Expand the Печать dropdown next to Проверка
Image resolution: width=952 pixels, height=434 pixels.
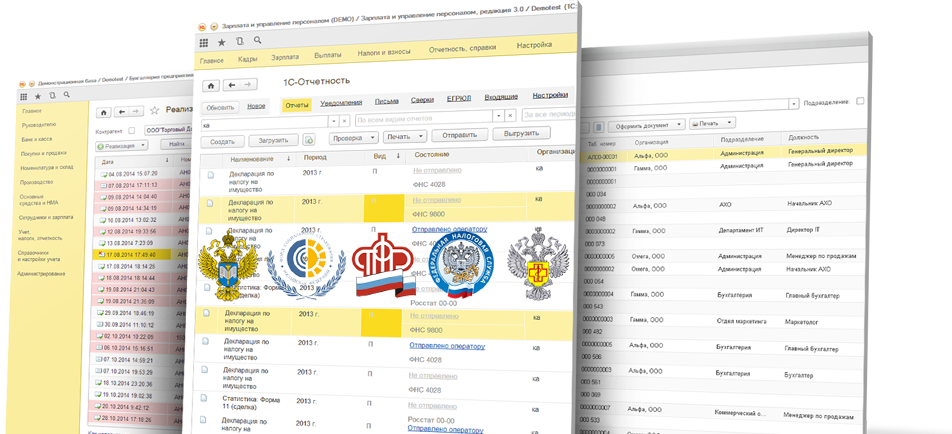404,136
